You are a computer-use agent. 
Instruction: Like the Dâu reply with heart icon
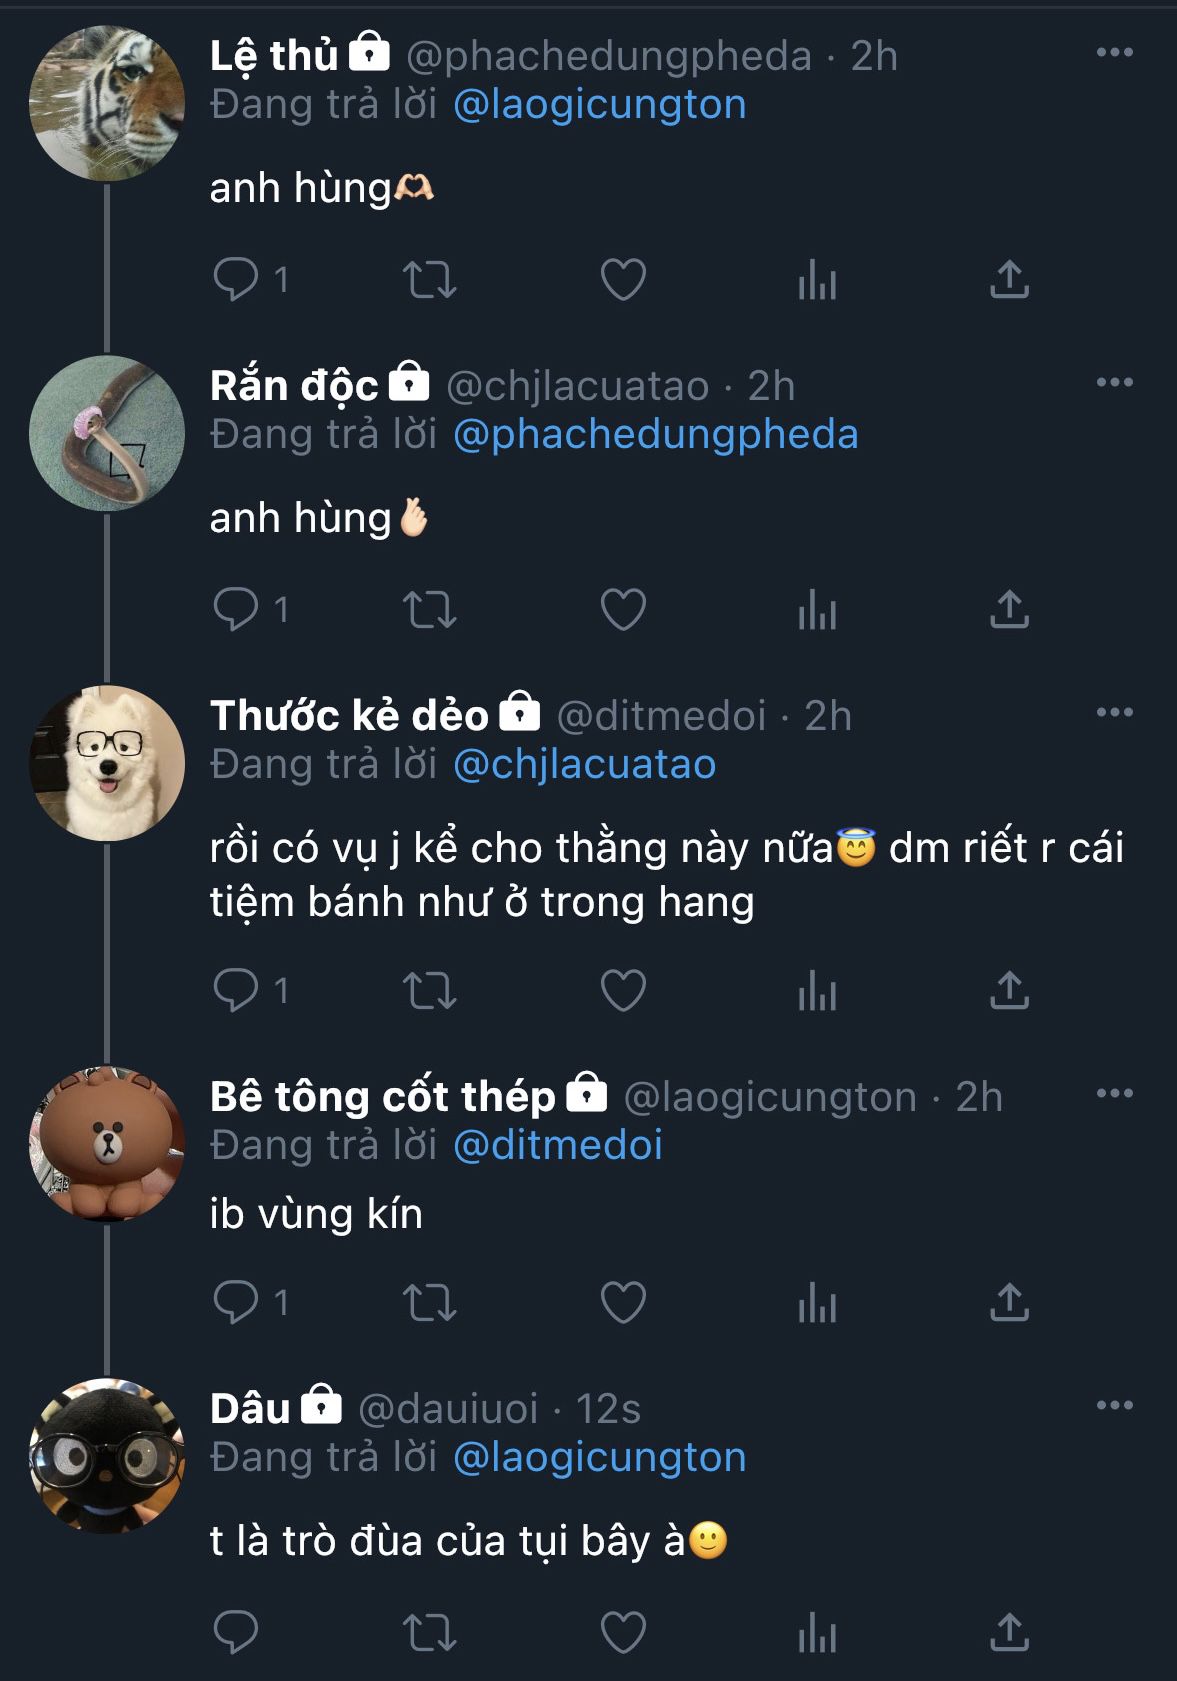click(622, 1633)
